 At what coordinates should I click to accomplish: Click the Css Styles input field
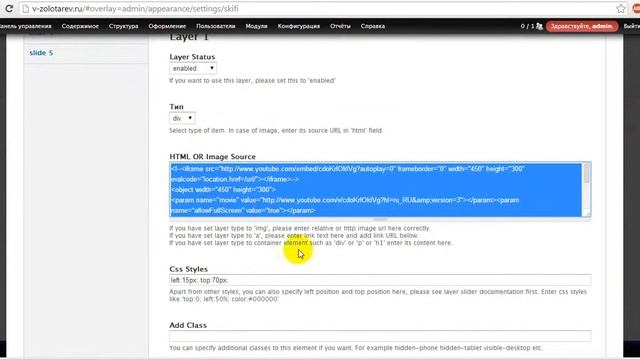click(x=380, y=280)
